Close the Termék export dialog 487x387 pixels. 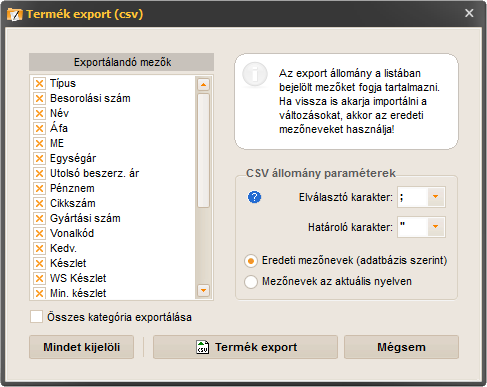click(x=469, y=13)
